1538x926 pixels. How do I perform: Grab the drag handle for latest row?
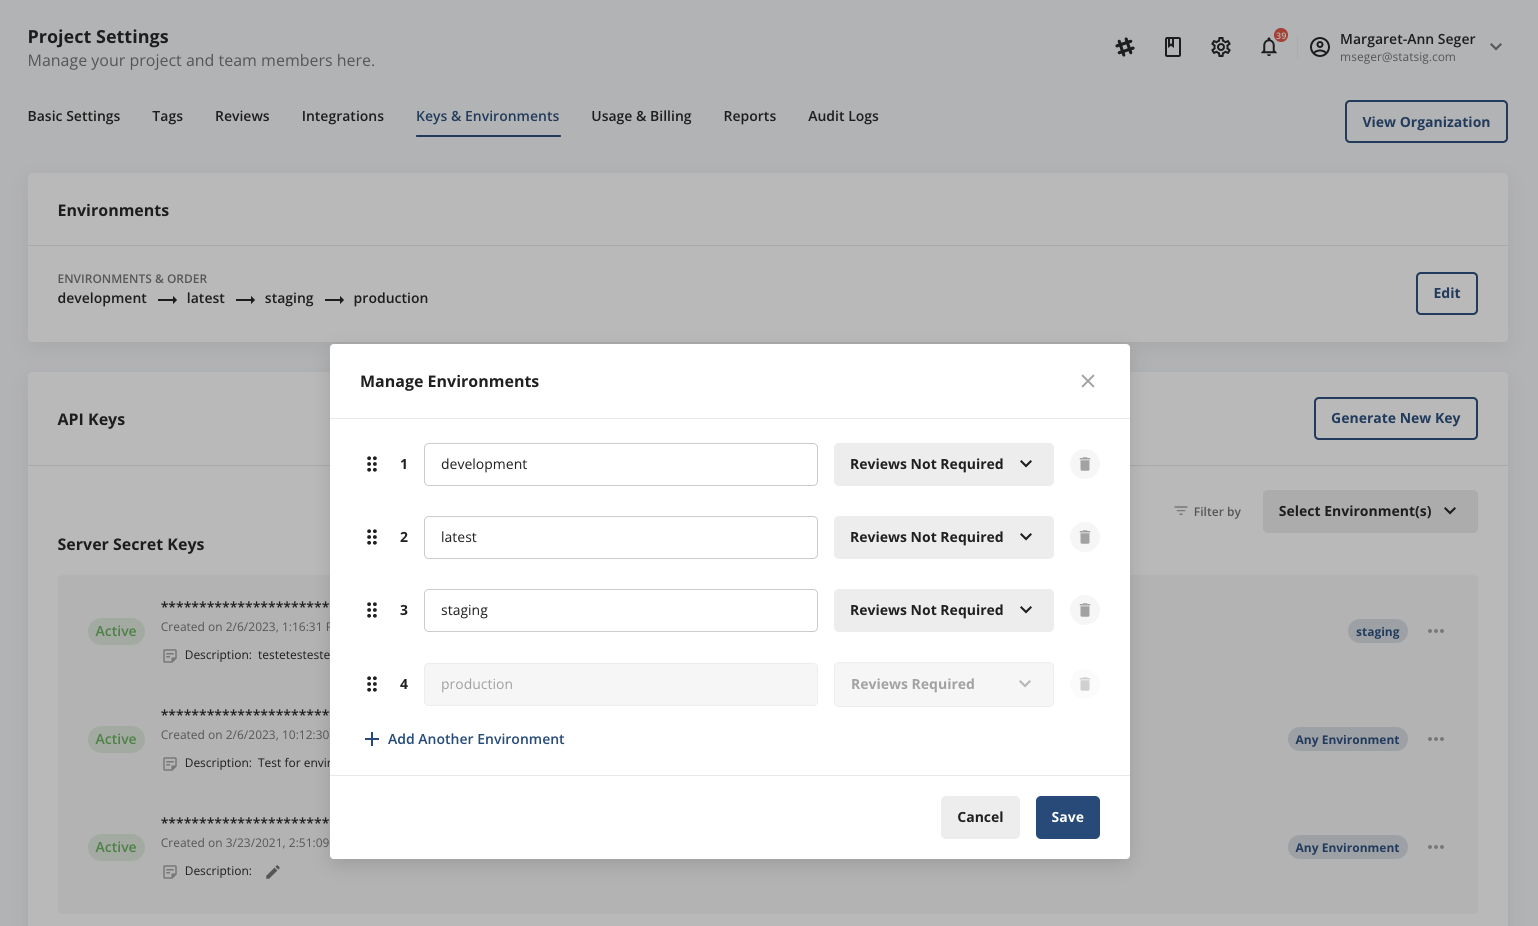tap(372, 537)
